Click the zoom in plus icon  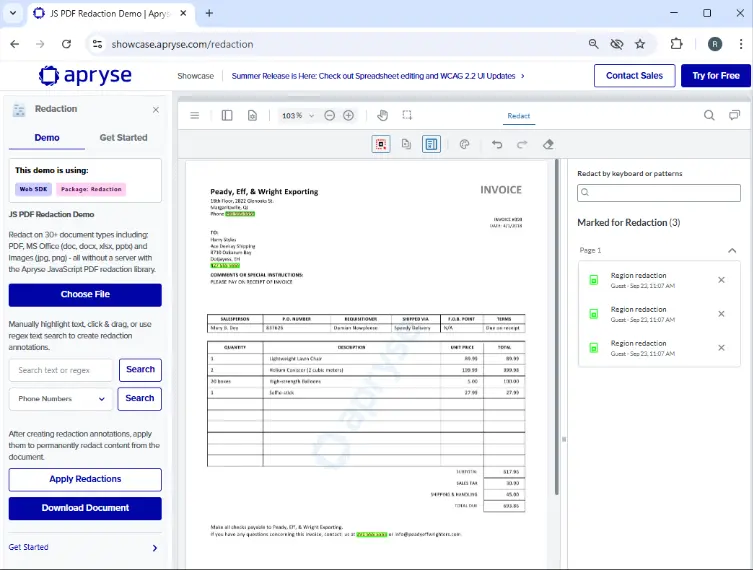[348, 116]
